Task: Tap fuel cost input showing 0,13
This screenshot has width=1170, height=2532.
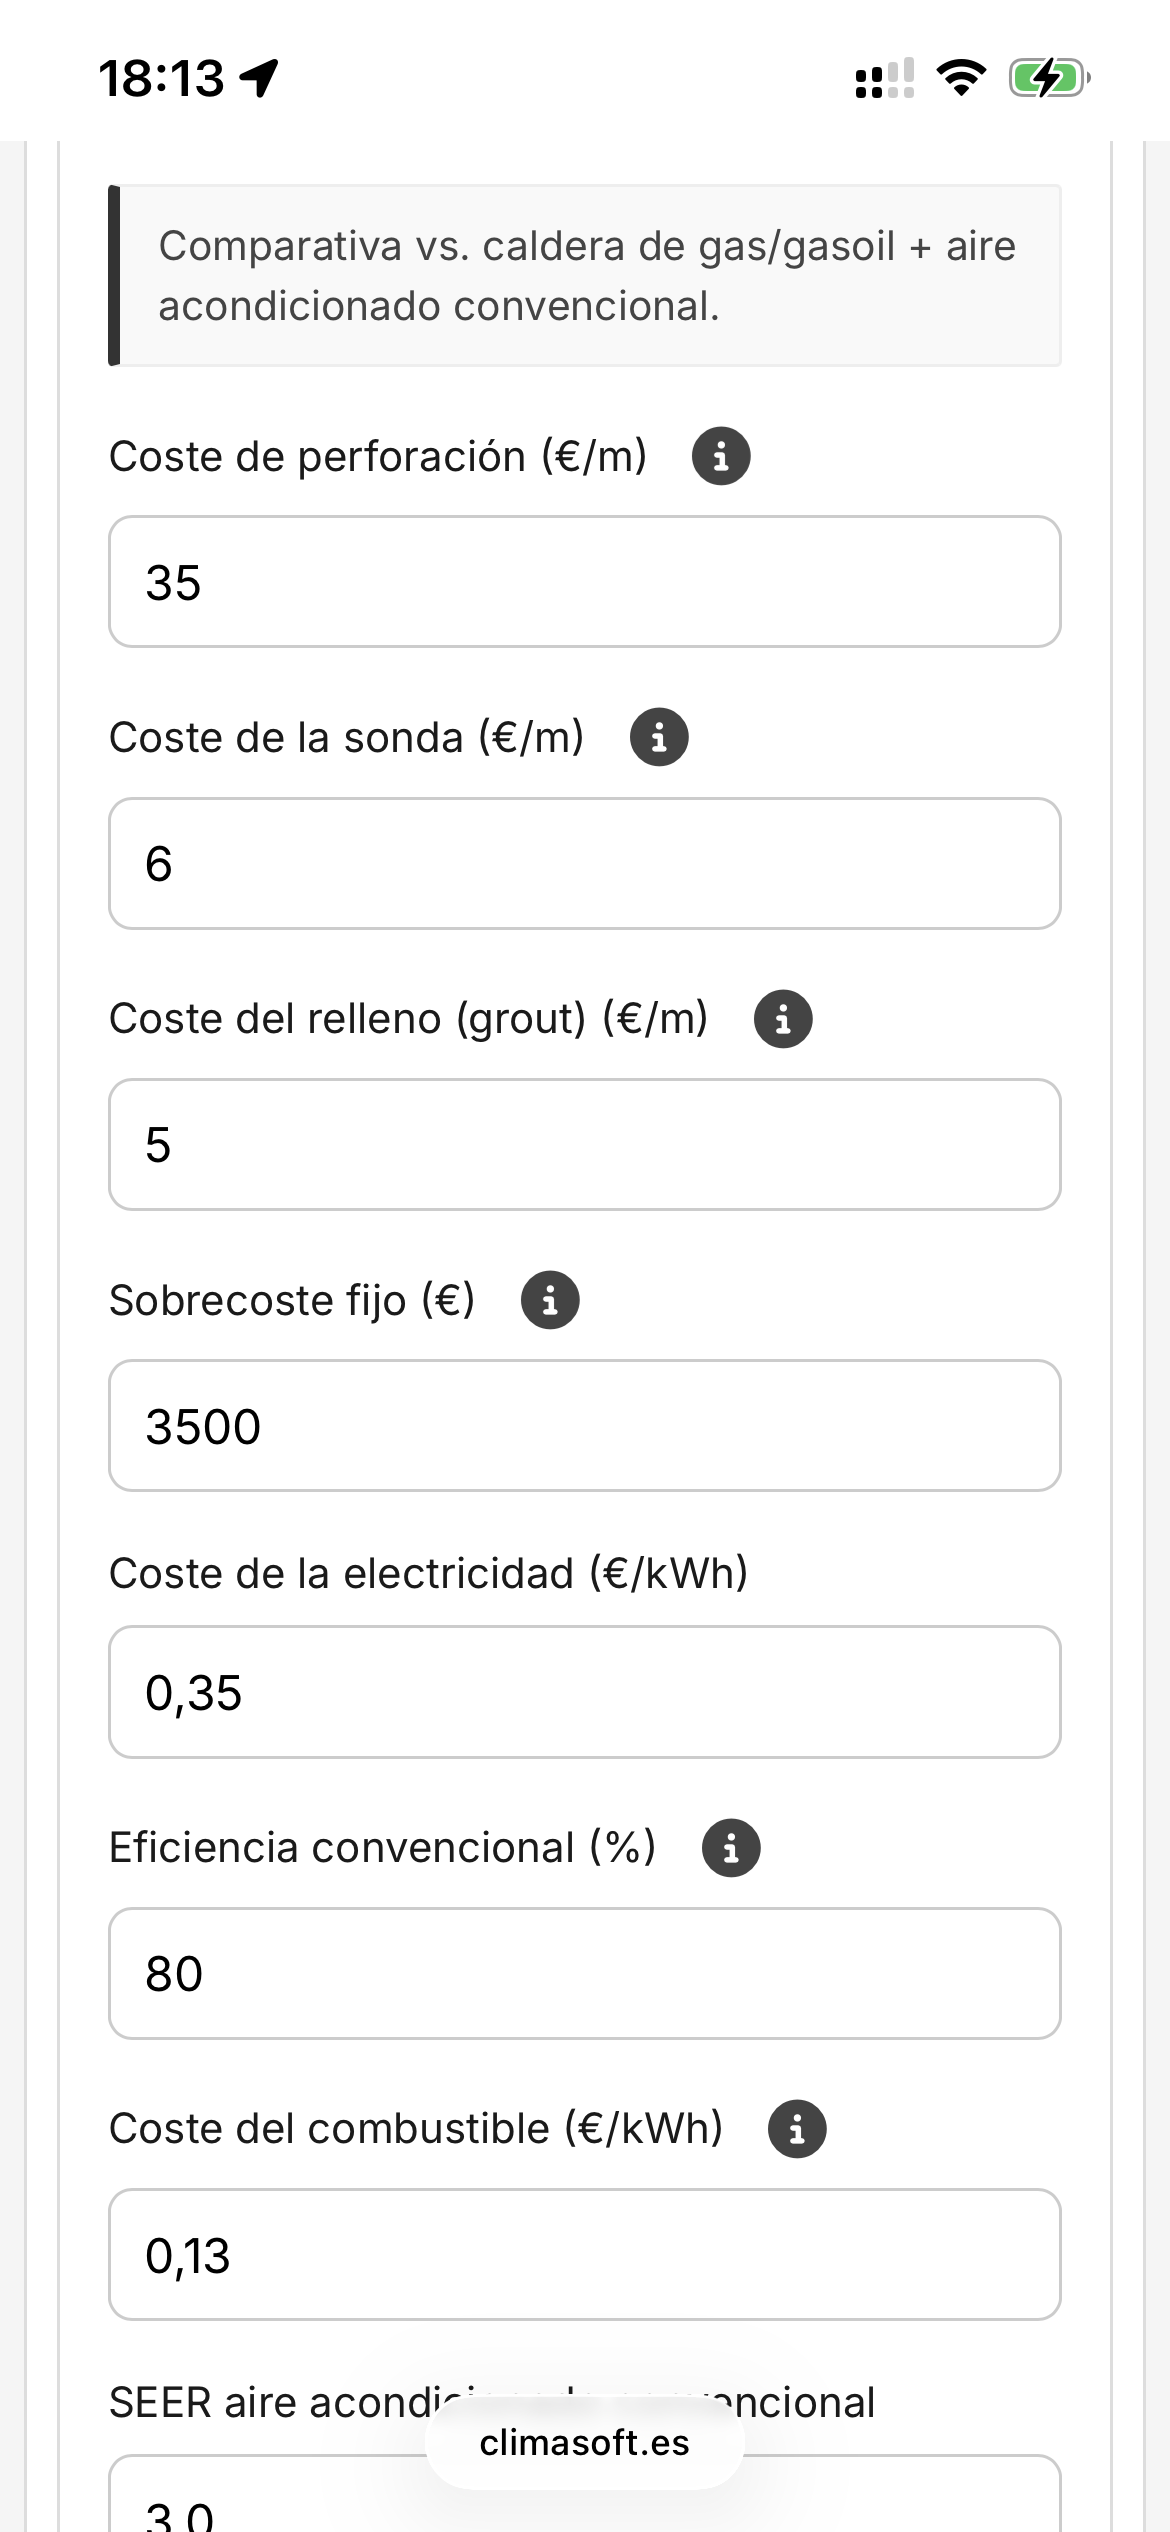Action: pos(585,2255)
